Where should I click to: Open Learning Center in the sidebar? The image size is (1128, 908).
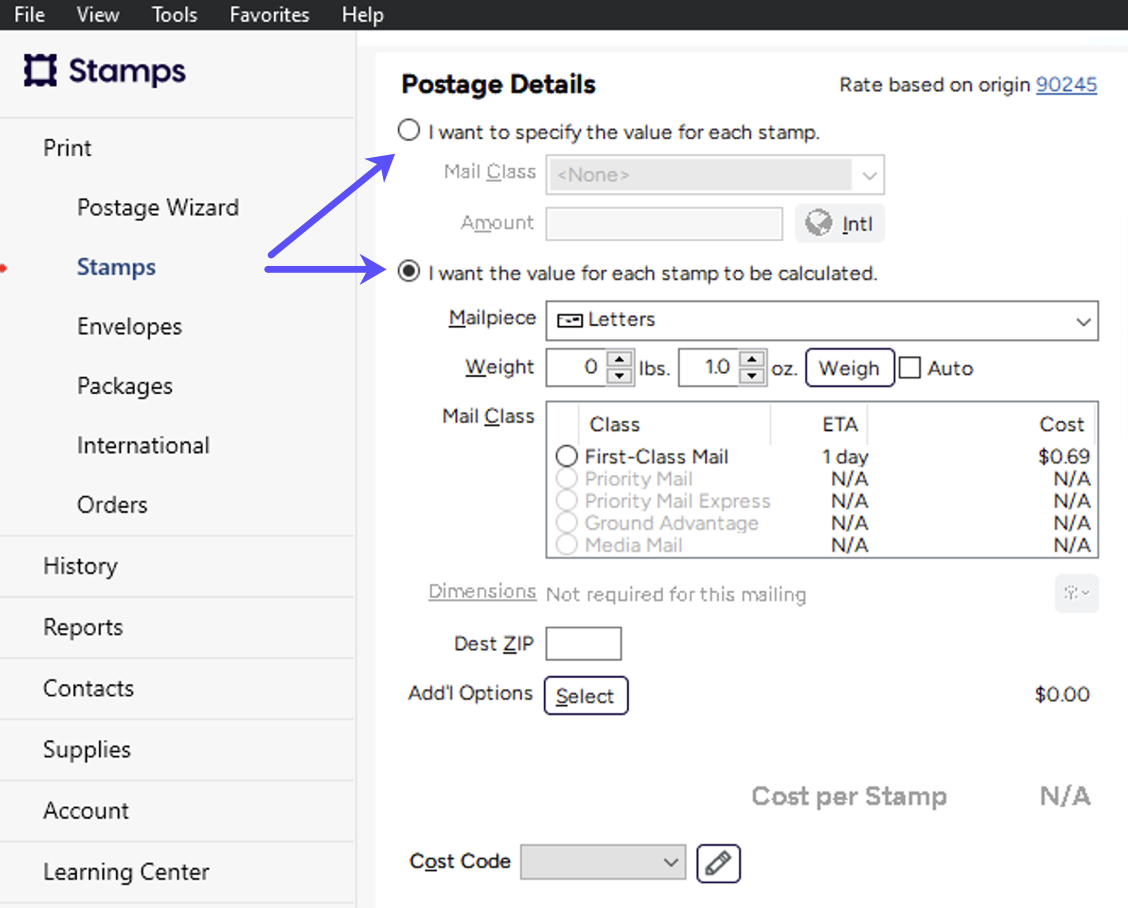[x=126, y=872]
